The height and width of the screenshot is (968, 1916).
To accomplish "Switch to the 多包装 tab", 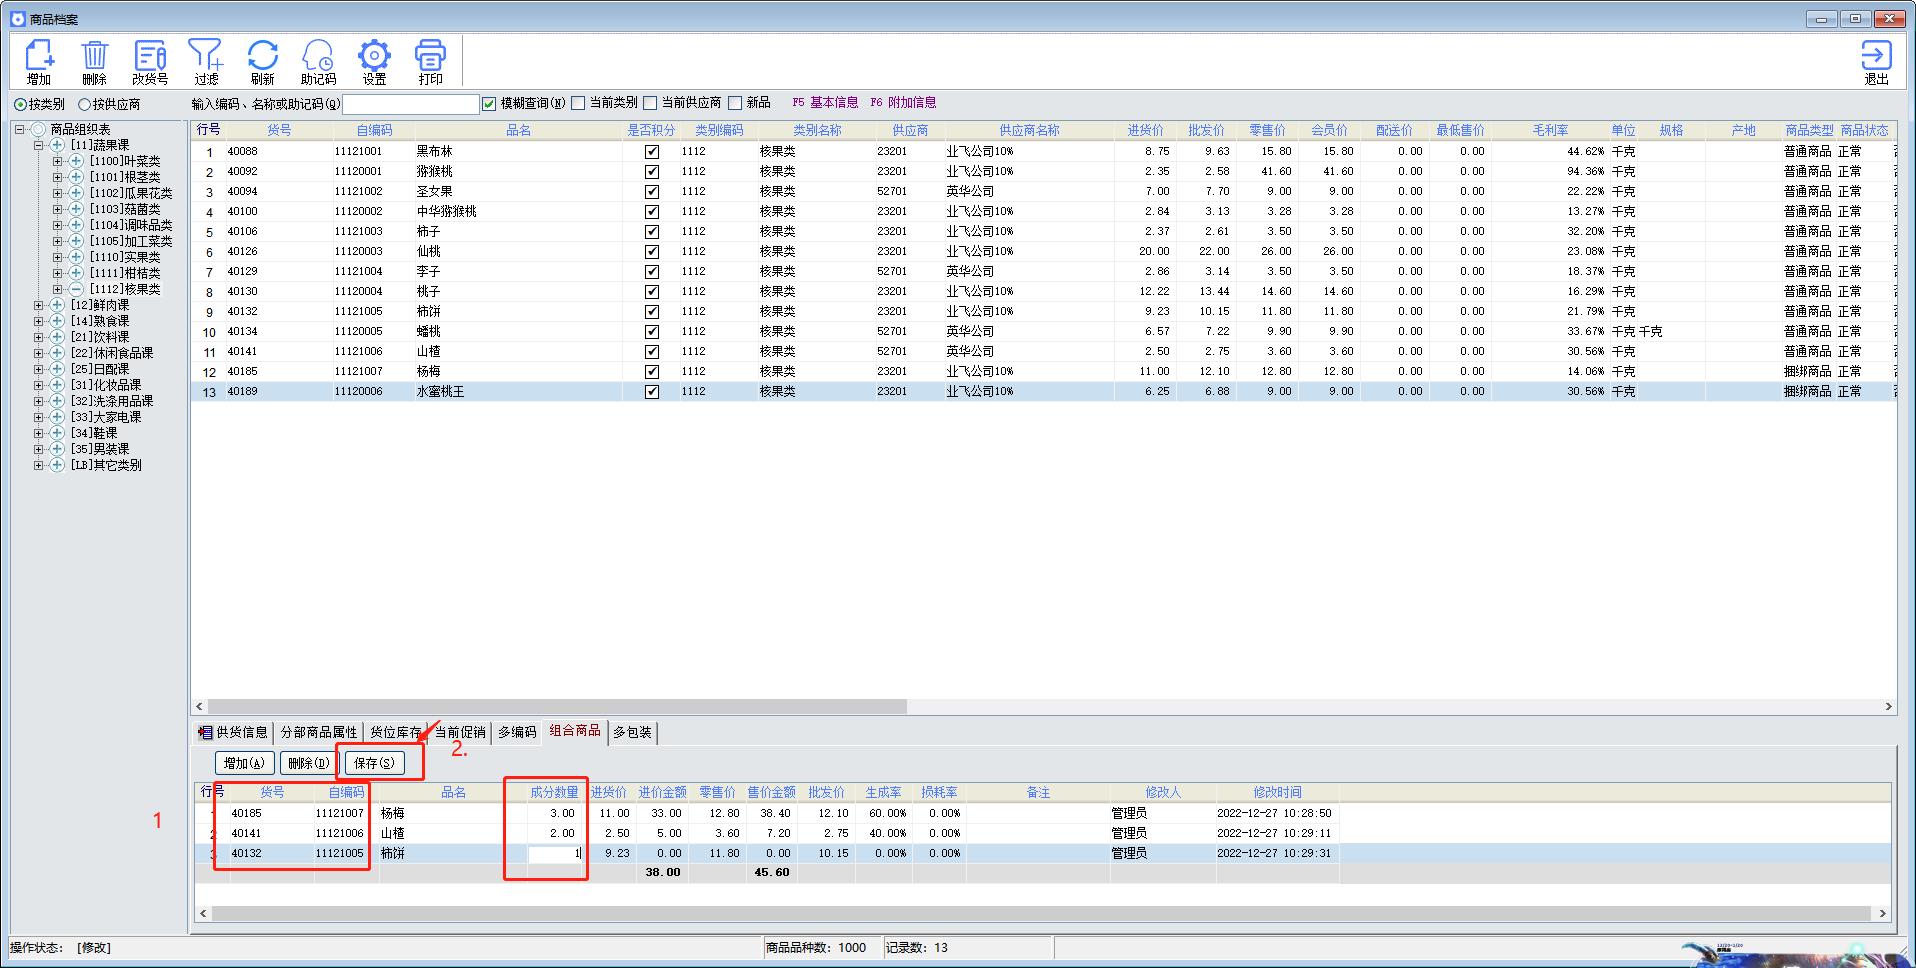I will 632,732.
